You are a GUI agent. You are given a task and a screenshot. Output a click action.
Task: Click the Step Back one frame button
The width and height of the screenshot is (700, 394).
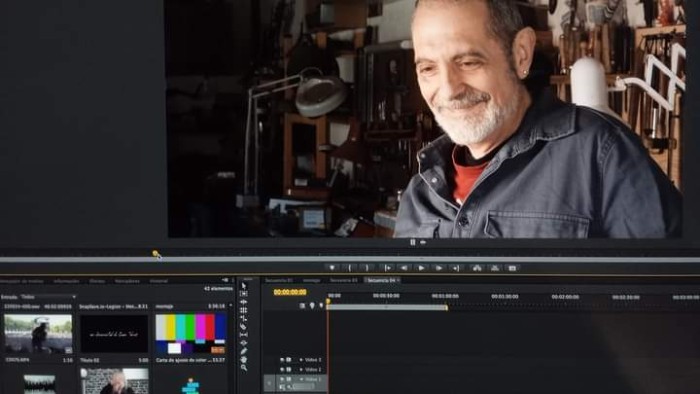click(x=404, y=268)
